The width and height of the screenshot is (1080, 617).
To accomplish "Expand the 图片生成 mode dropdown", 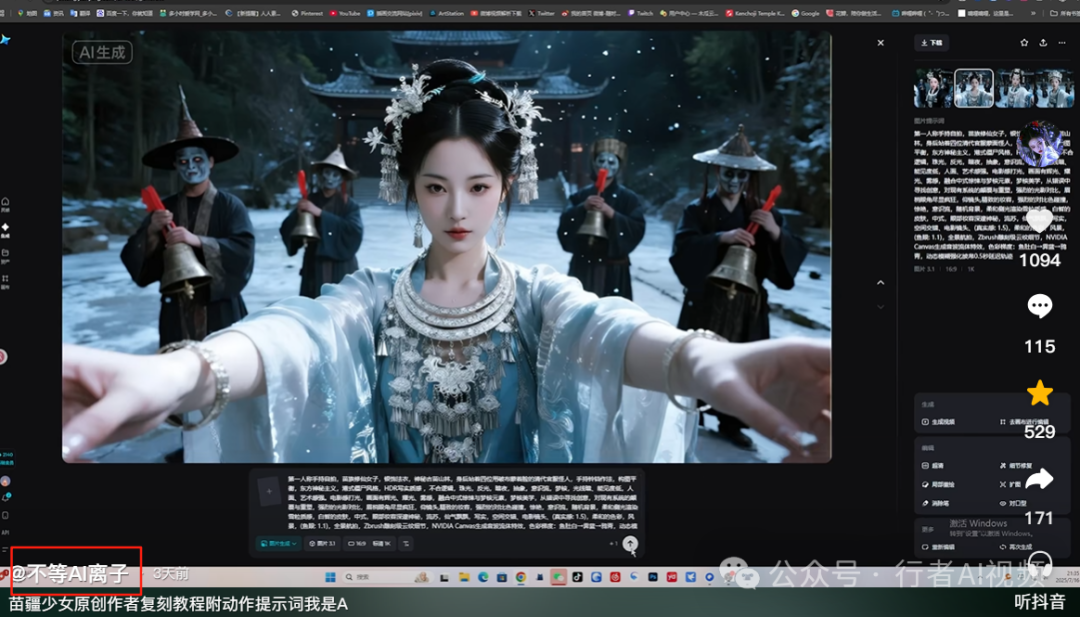I will pos(278,543).
